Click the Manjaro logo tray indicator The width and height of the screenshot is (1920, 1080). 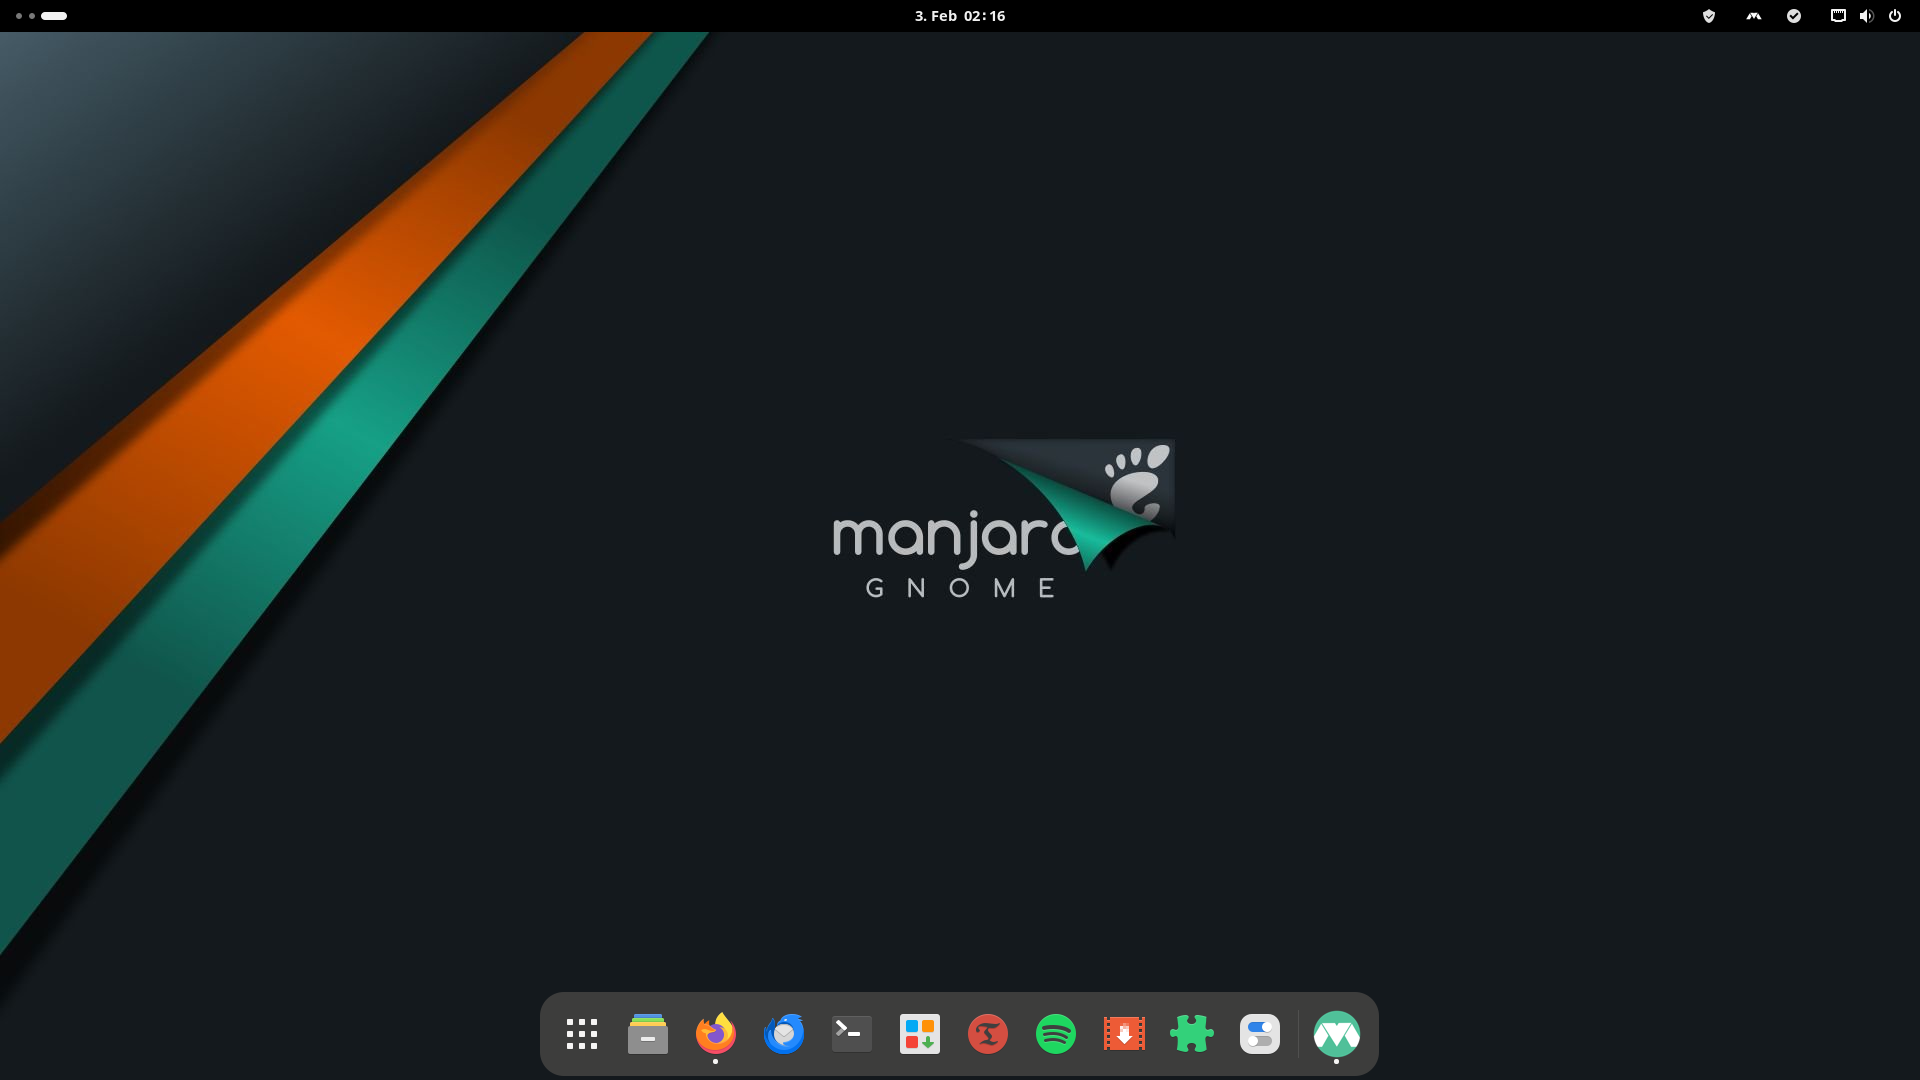(x=1754, y=16)
